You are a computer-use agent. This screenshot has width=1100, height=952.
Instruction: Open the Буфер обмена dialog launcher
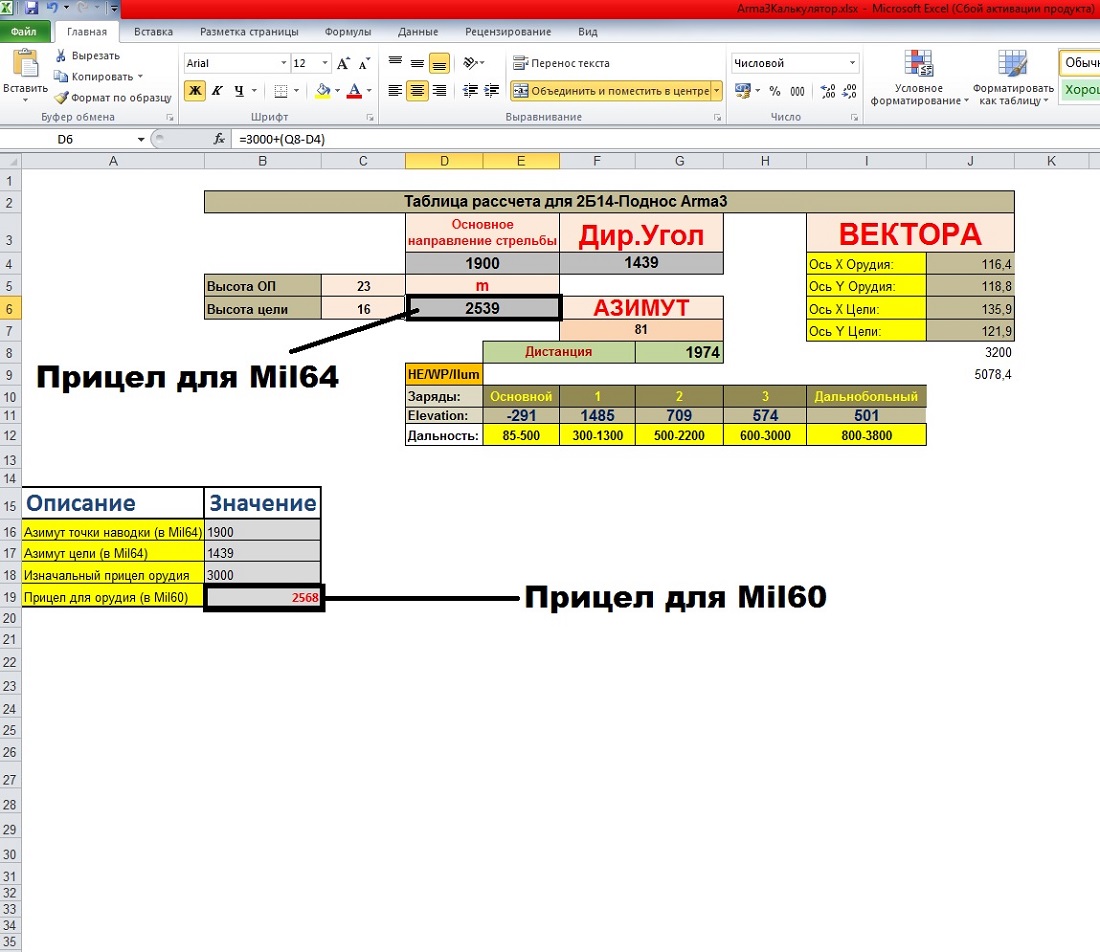pos(169,117)
